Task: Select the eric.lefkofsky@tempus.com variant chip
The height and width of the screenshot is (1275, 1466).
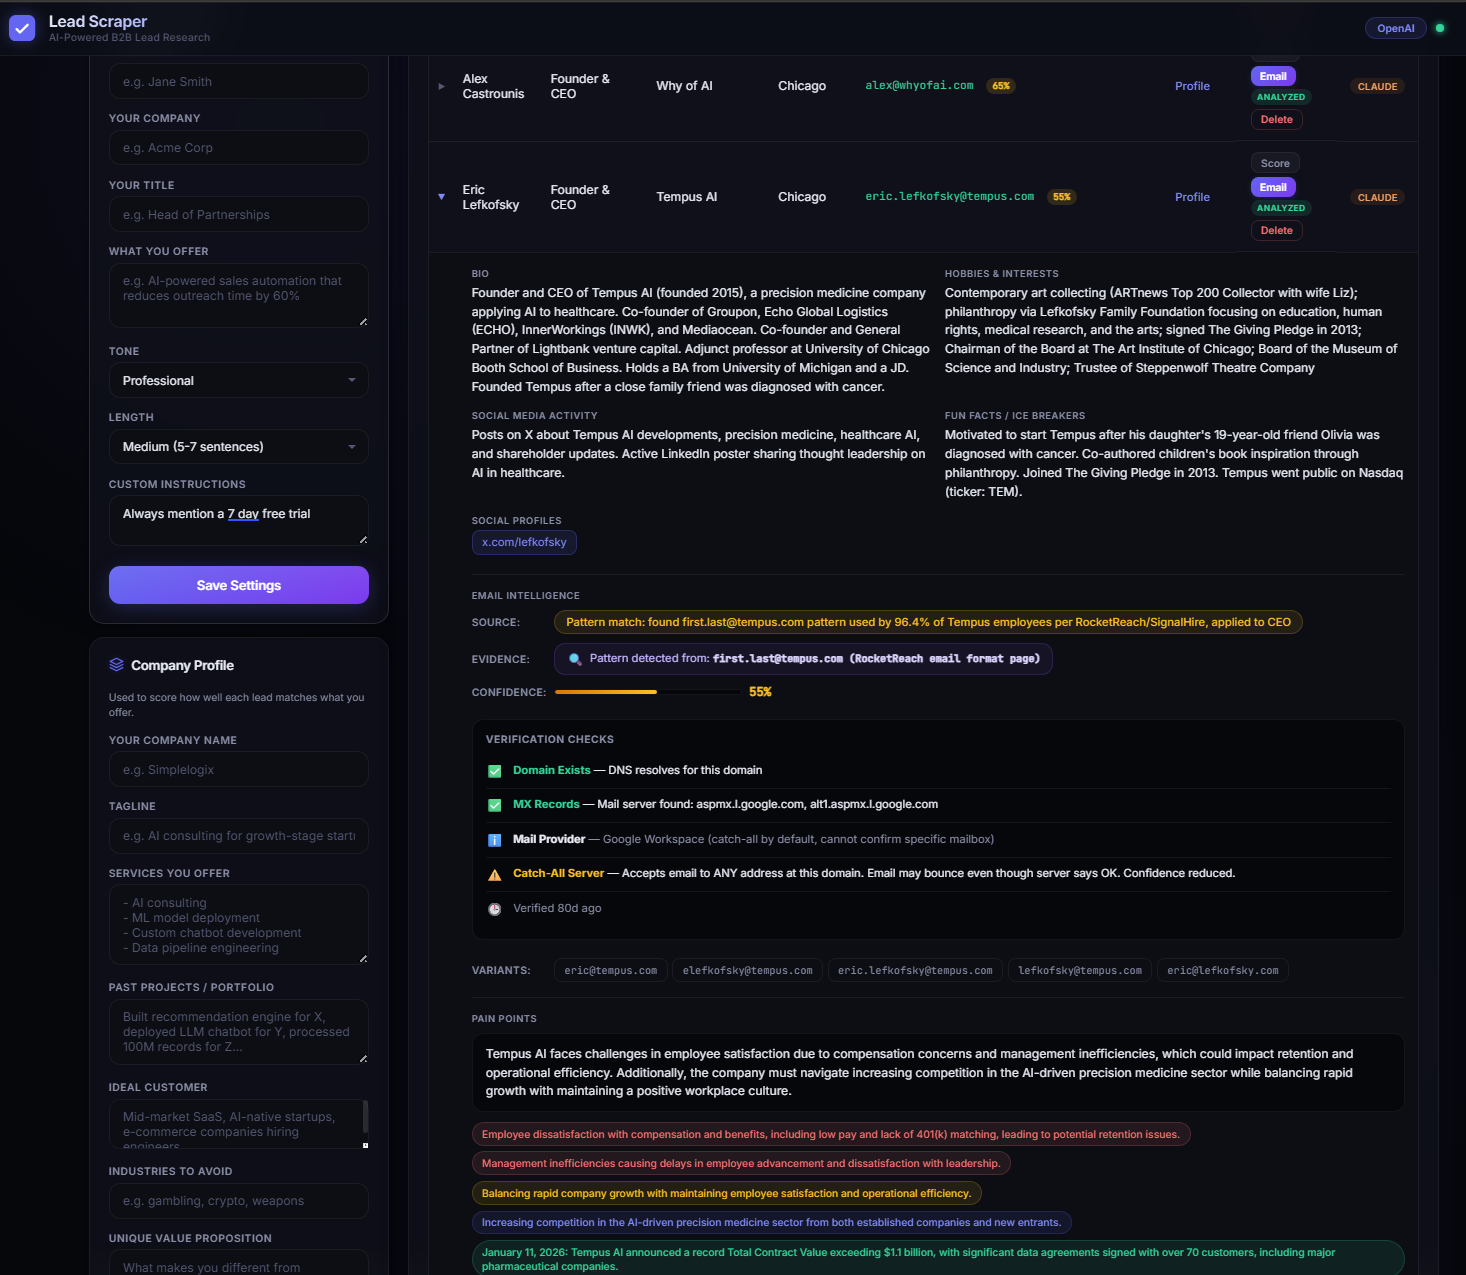Action: pyautogui.click(x=915, y=971)
